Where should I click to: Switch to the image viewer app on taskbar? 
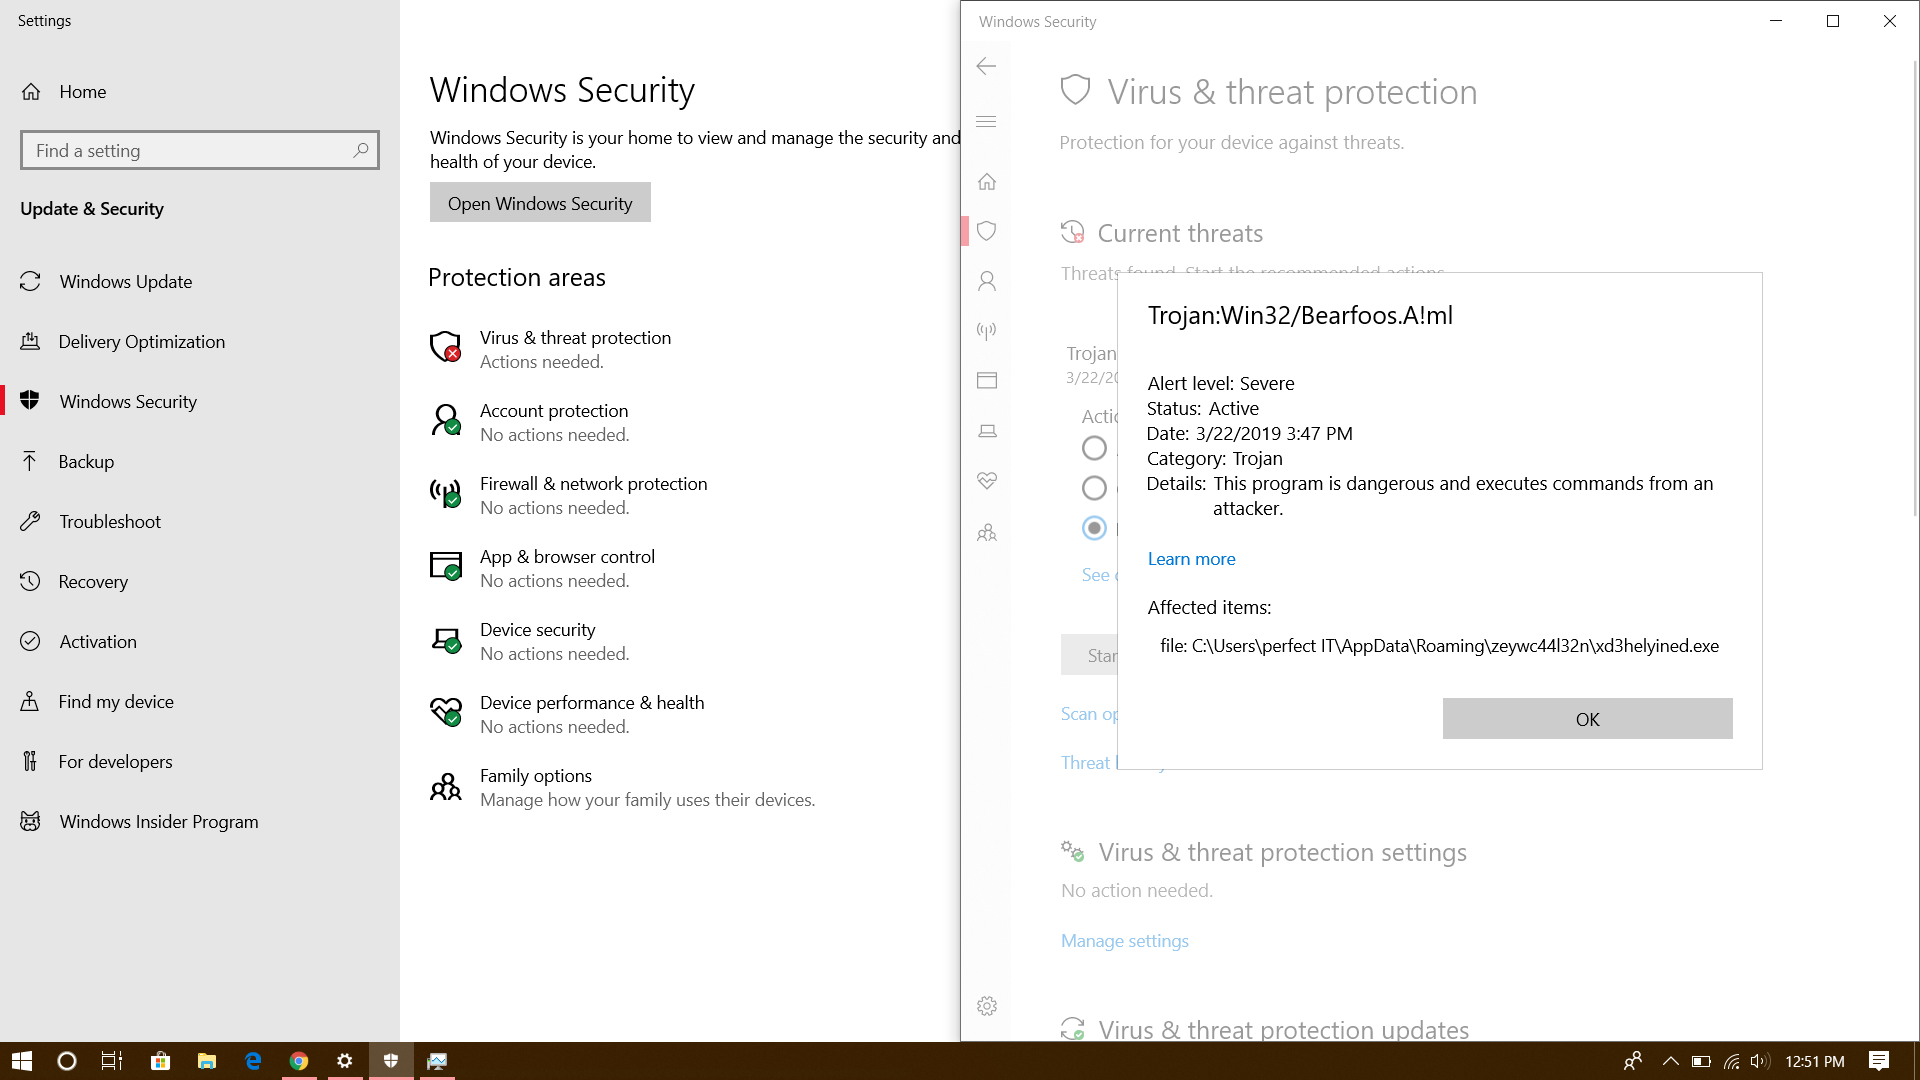point(437,1061)
